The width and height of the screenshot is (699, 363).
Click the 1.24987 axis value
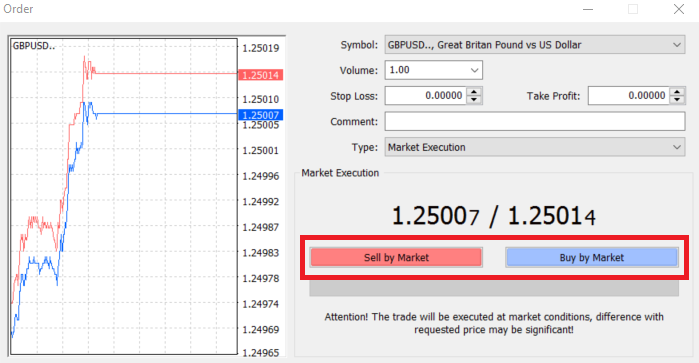click(x=261, y=227)
